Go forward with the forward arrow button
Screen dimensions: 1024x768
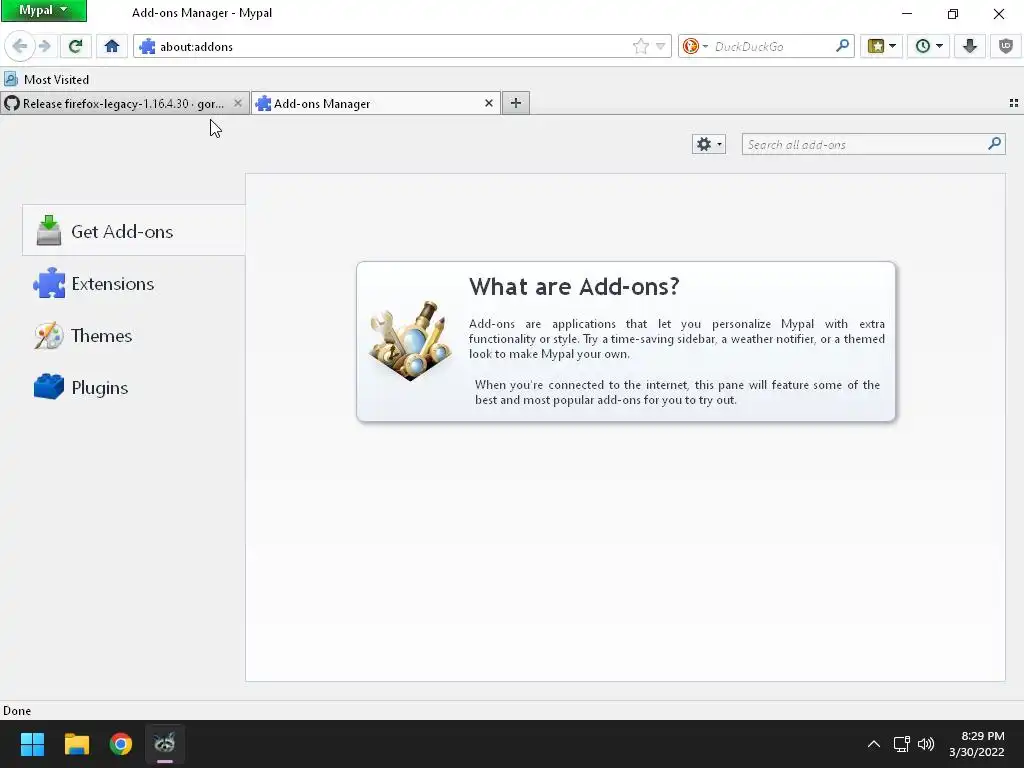[44, 46]
